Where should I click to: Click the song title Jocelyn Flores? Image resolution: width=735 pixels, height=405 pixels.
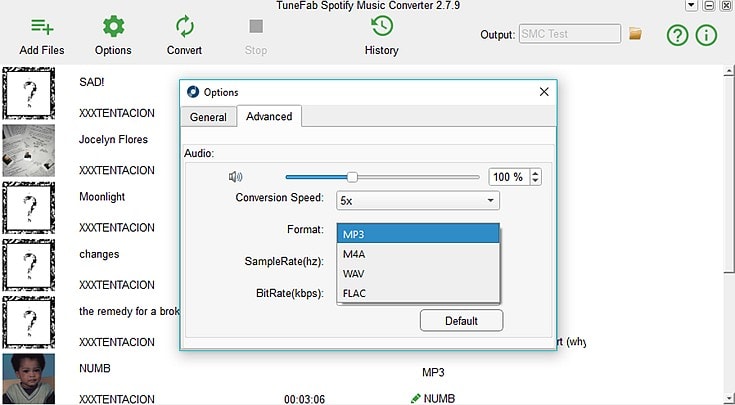pos(113,140)
